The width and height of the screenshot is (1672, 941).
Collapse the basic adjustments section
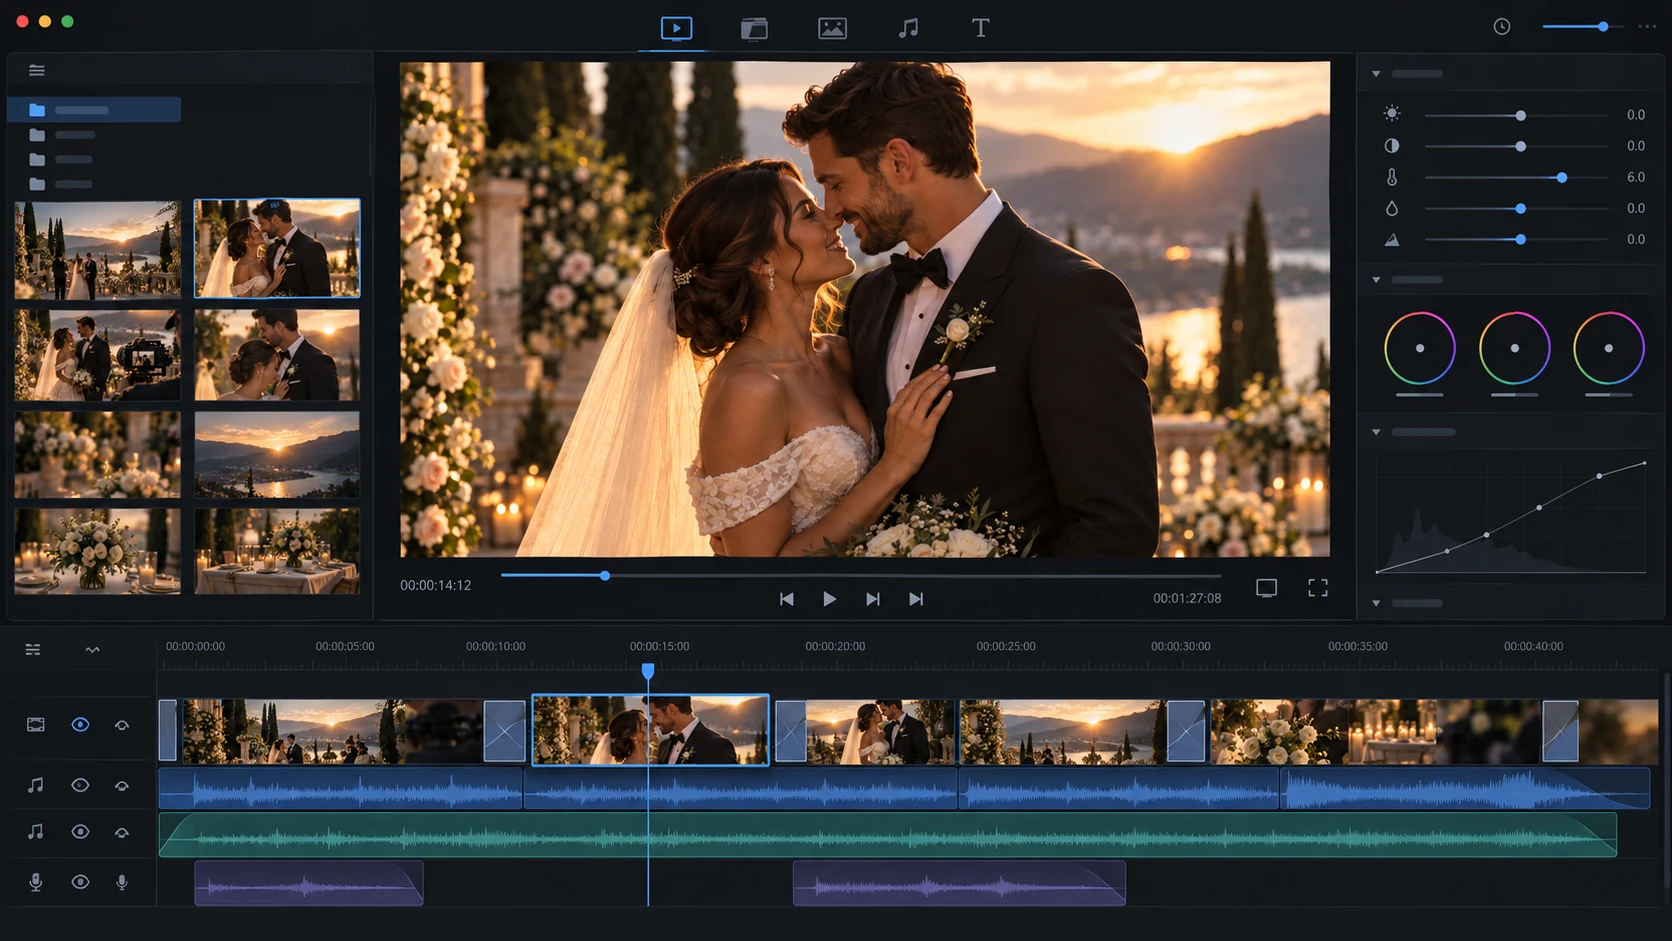pyautogui.click(x=1376, y=74)
